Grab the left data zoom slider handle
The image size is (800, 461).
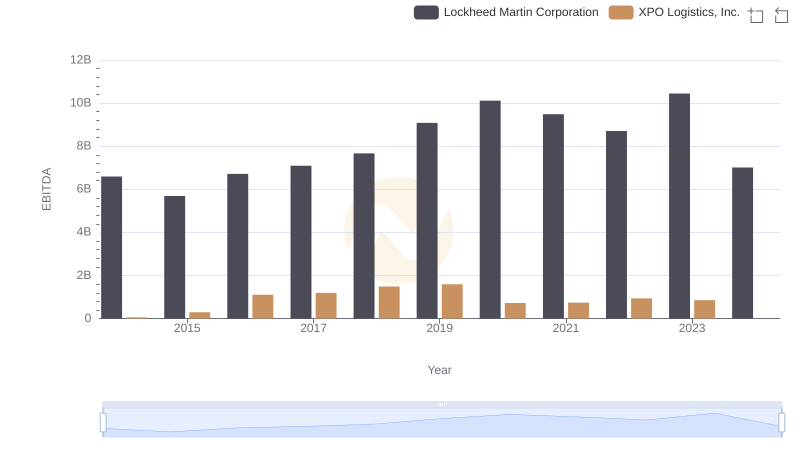[103, 423]
